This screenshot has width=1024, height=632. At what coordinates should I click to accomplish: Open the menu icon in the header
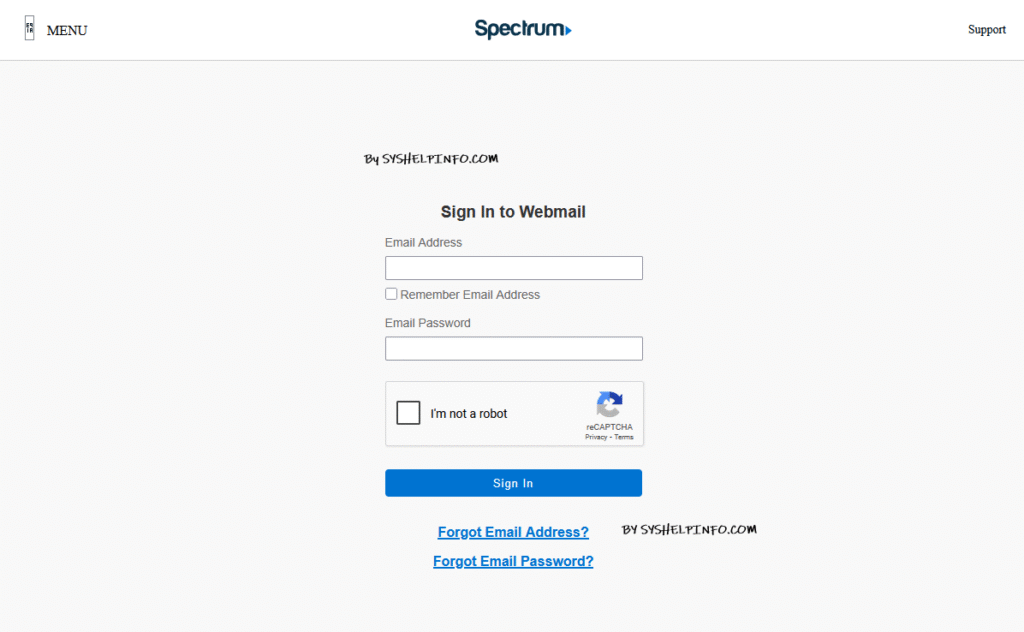pyautogui.click(x=29, y=29)
